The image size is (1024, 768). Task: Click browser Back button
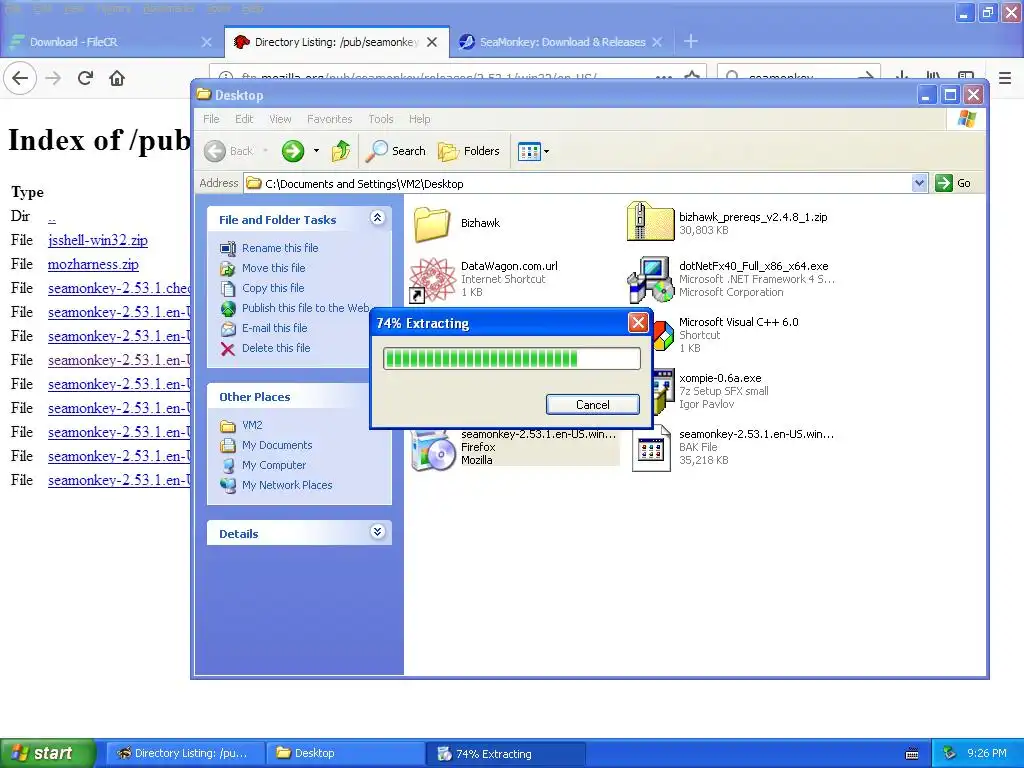[20, 78]
